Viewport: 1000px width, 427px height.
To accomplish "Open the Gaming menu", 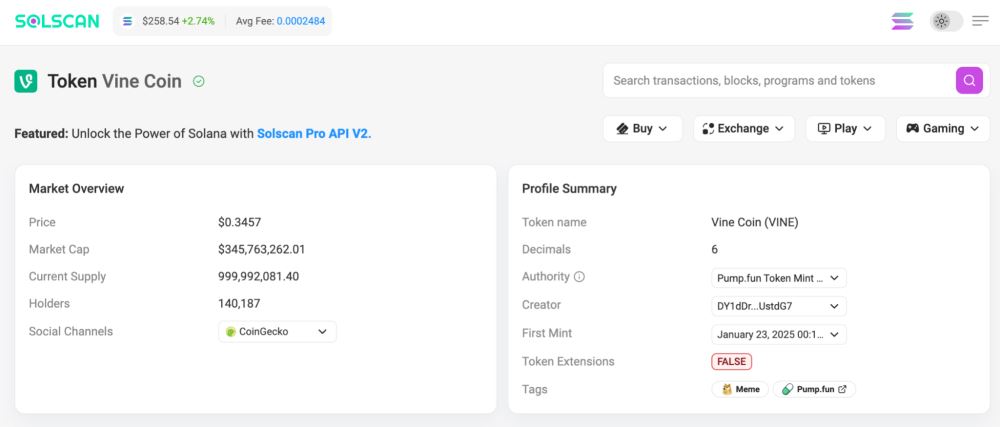I will coord(943,129).
